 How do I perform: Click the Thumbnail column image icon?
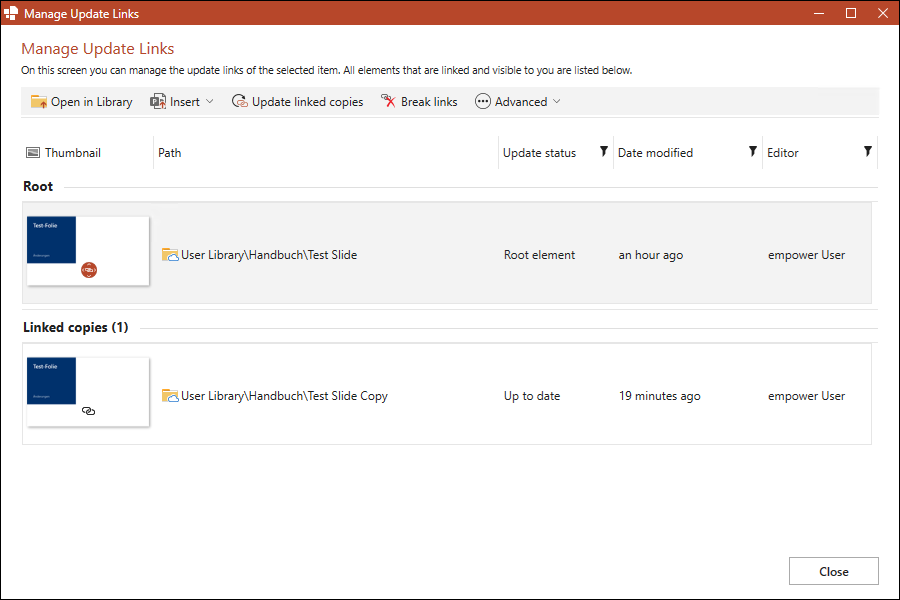33,153
